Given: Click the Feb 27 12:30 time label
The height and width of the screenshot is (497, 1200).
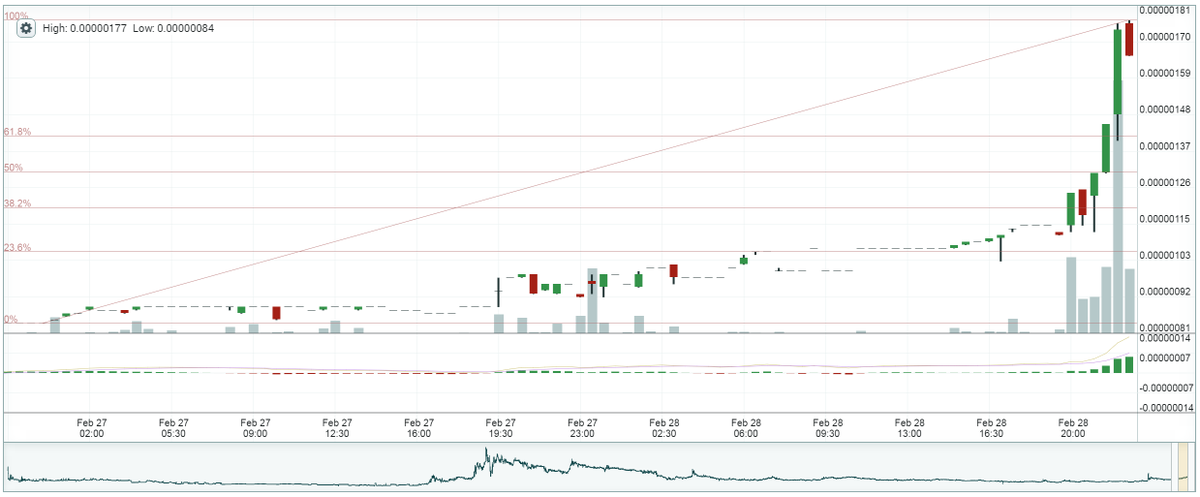Looking at the screenshot, I should [337, 428].
